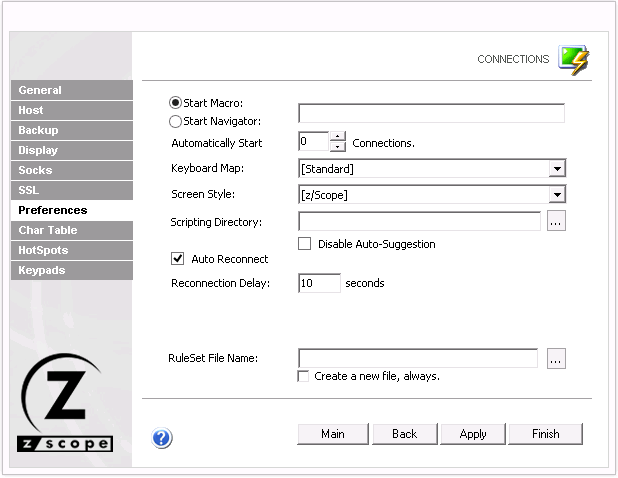
Task: Browse for the Scripting Directory
Action: pos(556,221)
